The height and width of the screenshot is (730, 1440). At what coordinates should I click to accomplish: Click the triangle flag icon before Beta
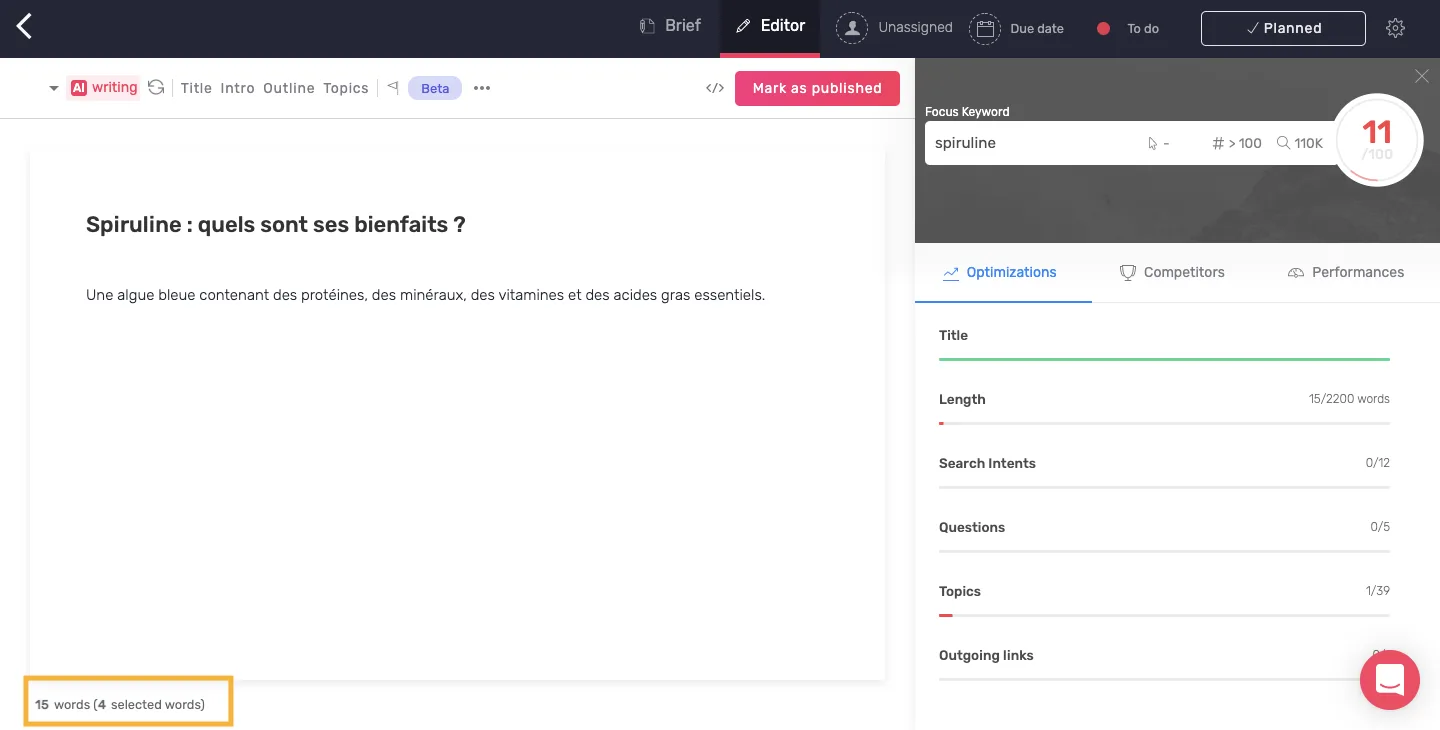click(393, 88)
